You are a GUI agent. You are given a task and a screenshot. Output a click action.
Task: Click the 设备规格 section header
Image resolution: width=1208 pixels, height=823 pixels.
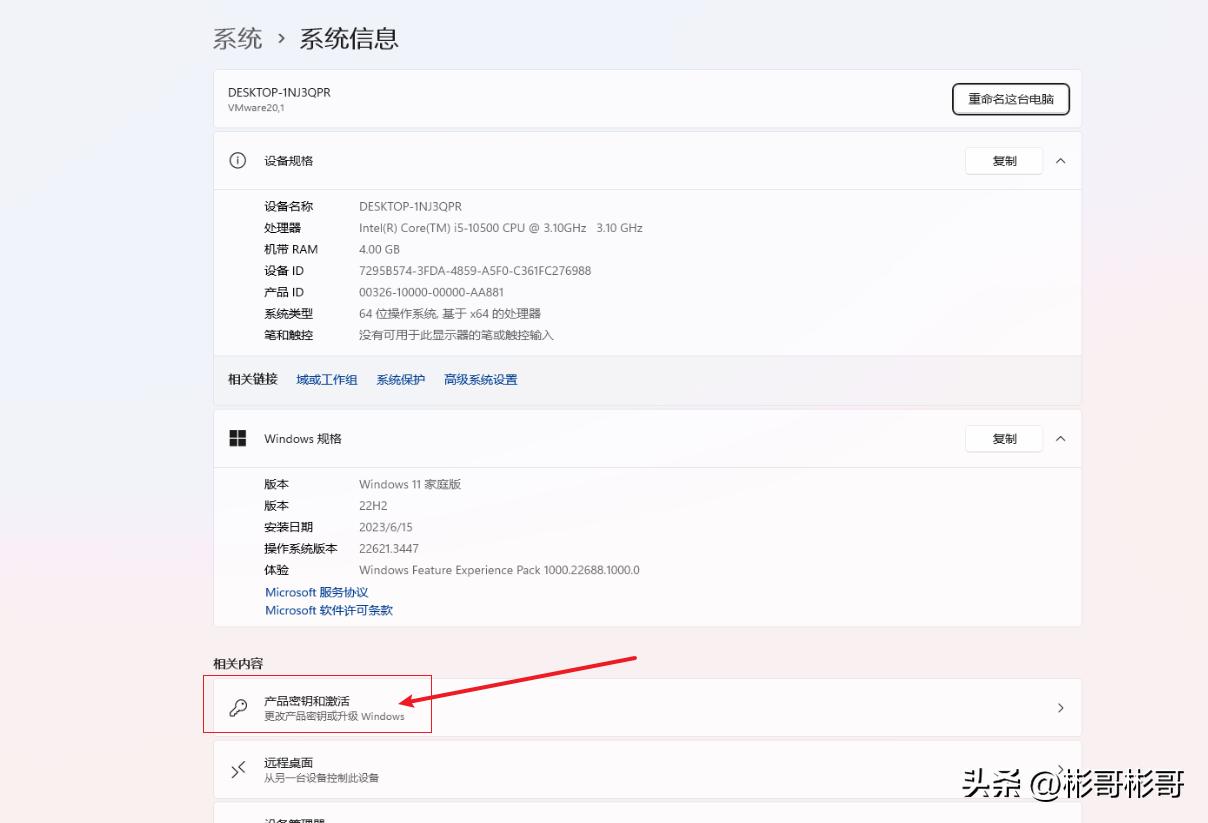coord(647,161)
